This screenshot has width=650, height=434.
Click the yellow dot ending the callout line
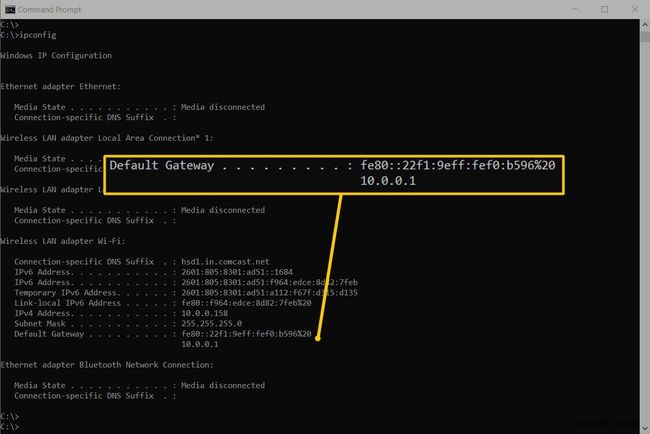pyautogui.click(x=319, y=339)
